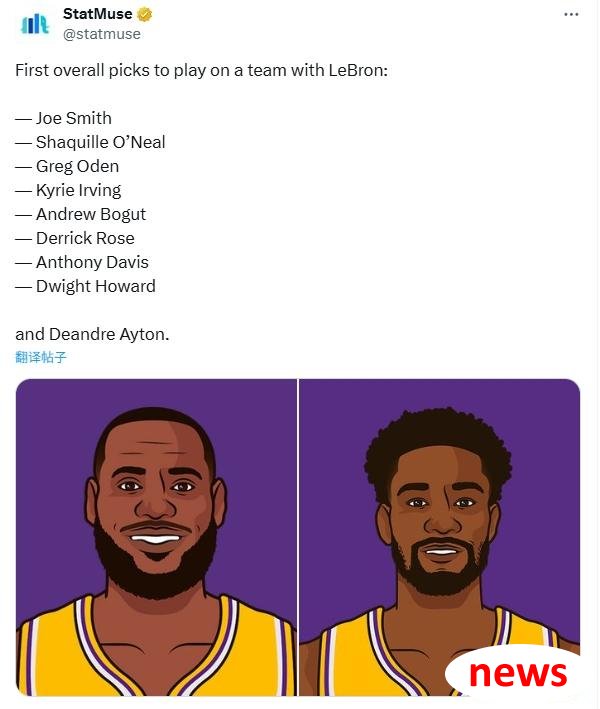Click the Anthony Davis text line
This screenshot has height=709, width=600.
pyautogui.click(x=82, y=262)
